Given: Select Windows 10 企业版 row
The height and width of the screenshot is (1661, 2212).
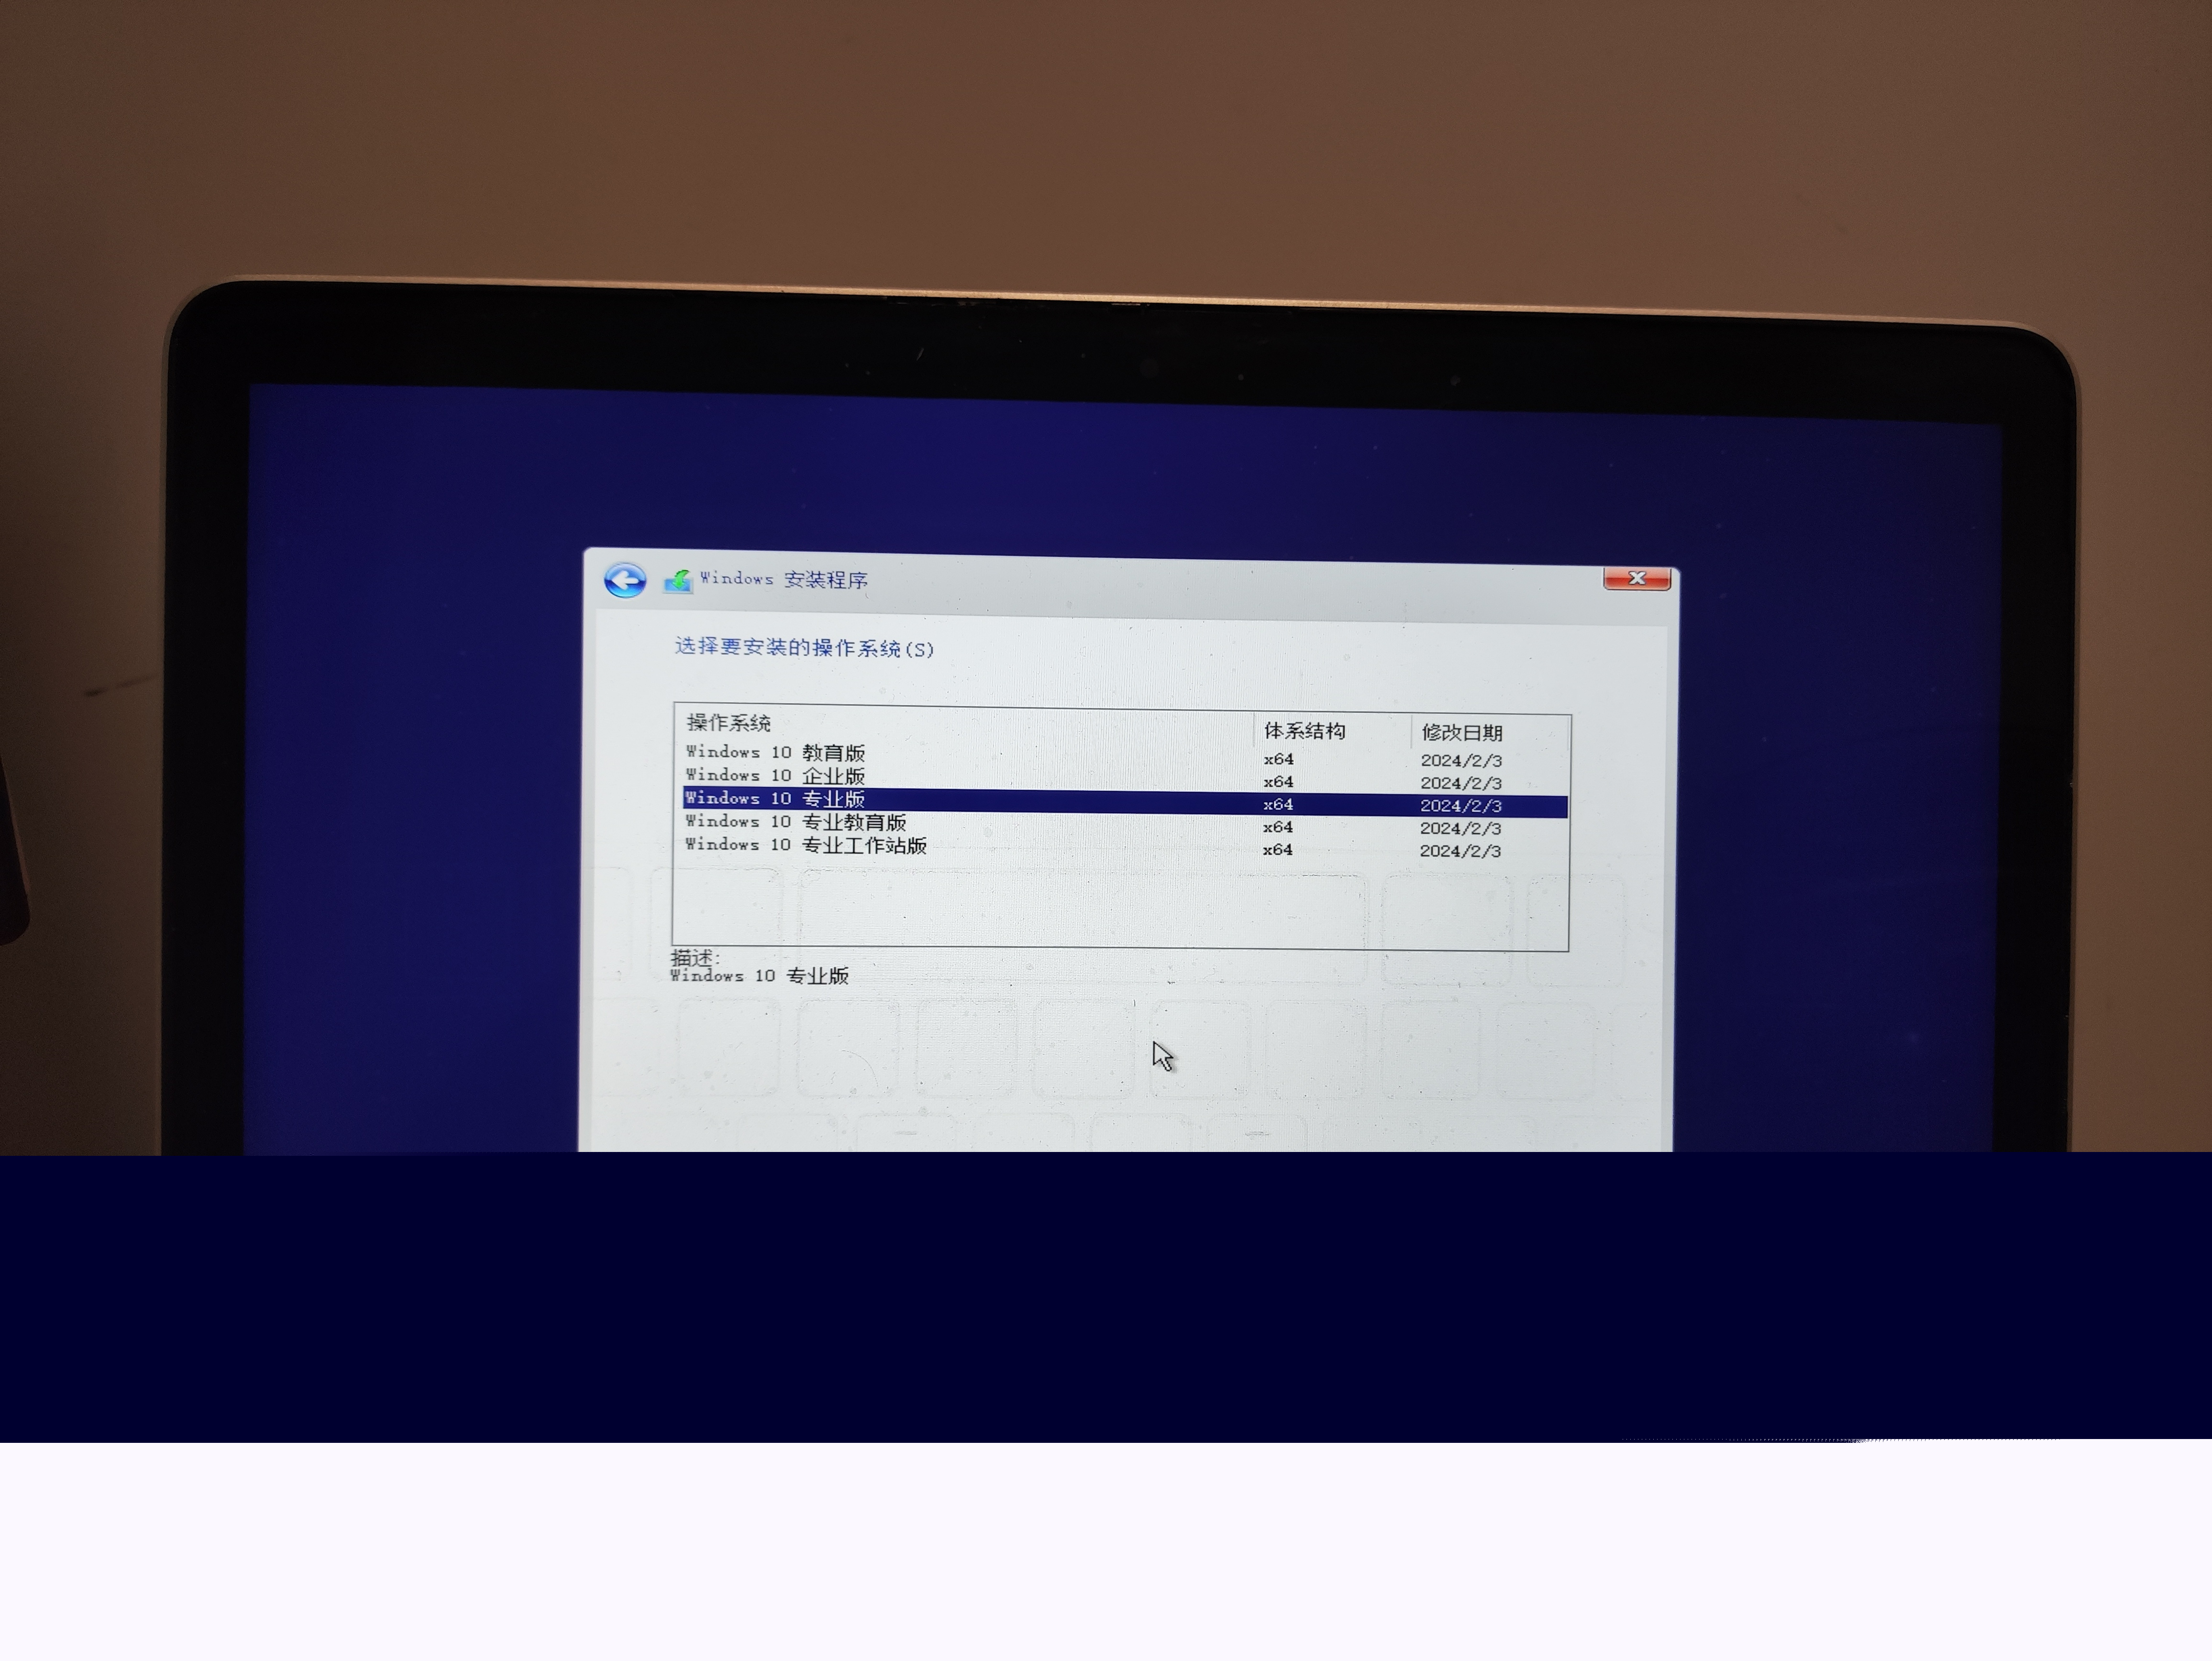Looking at the screenshot, I should pos(1126,778).
